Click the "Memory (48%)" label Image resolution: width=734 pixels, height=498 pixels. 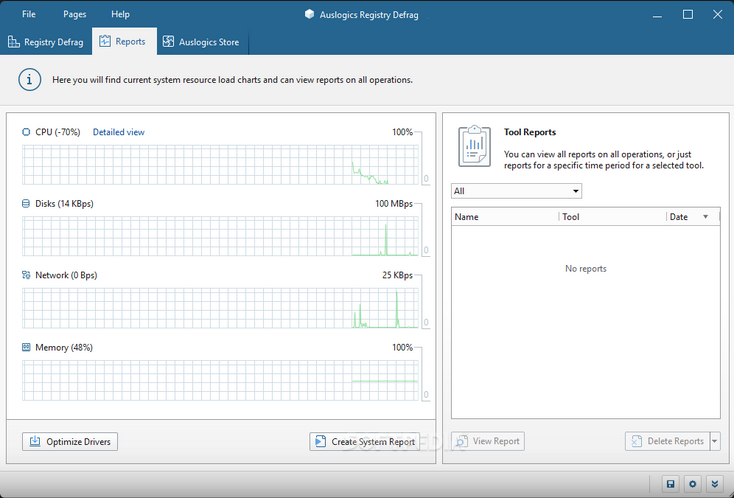point(64,348)
